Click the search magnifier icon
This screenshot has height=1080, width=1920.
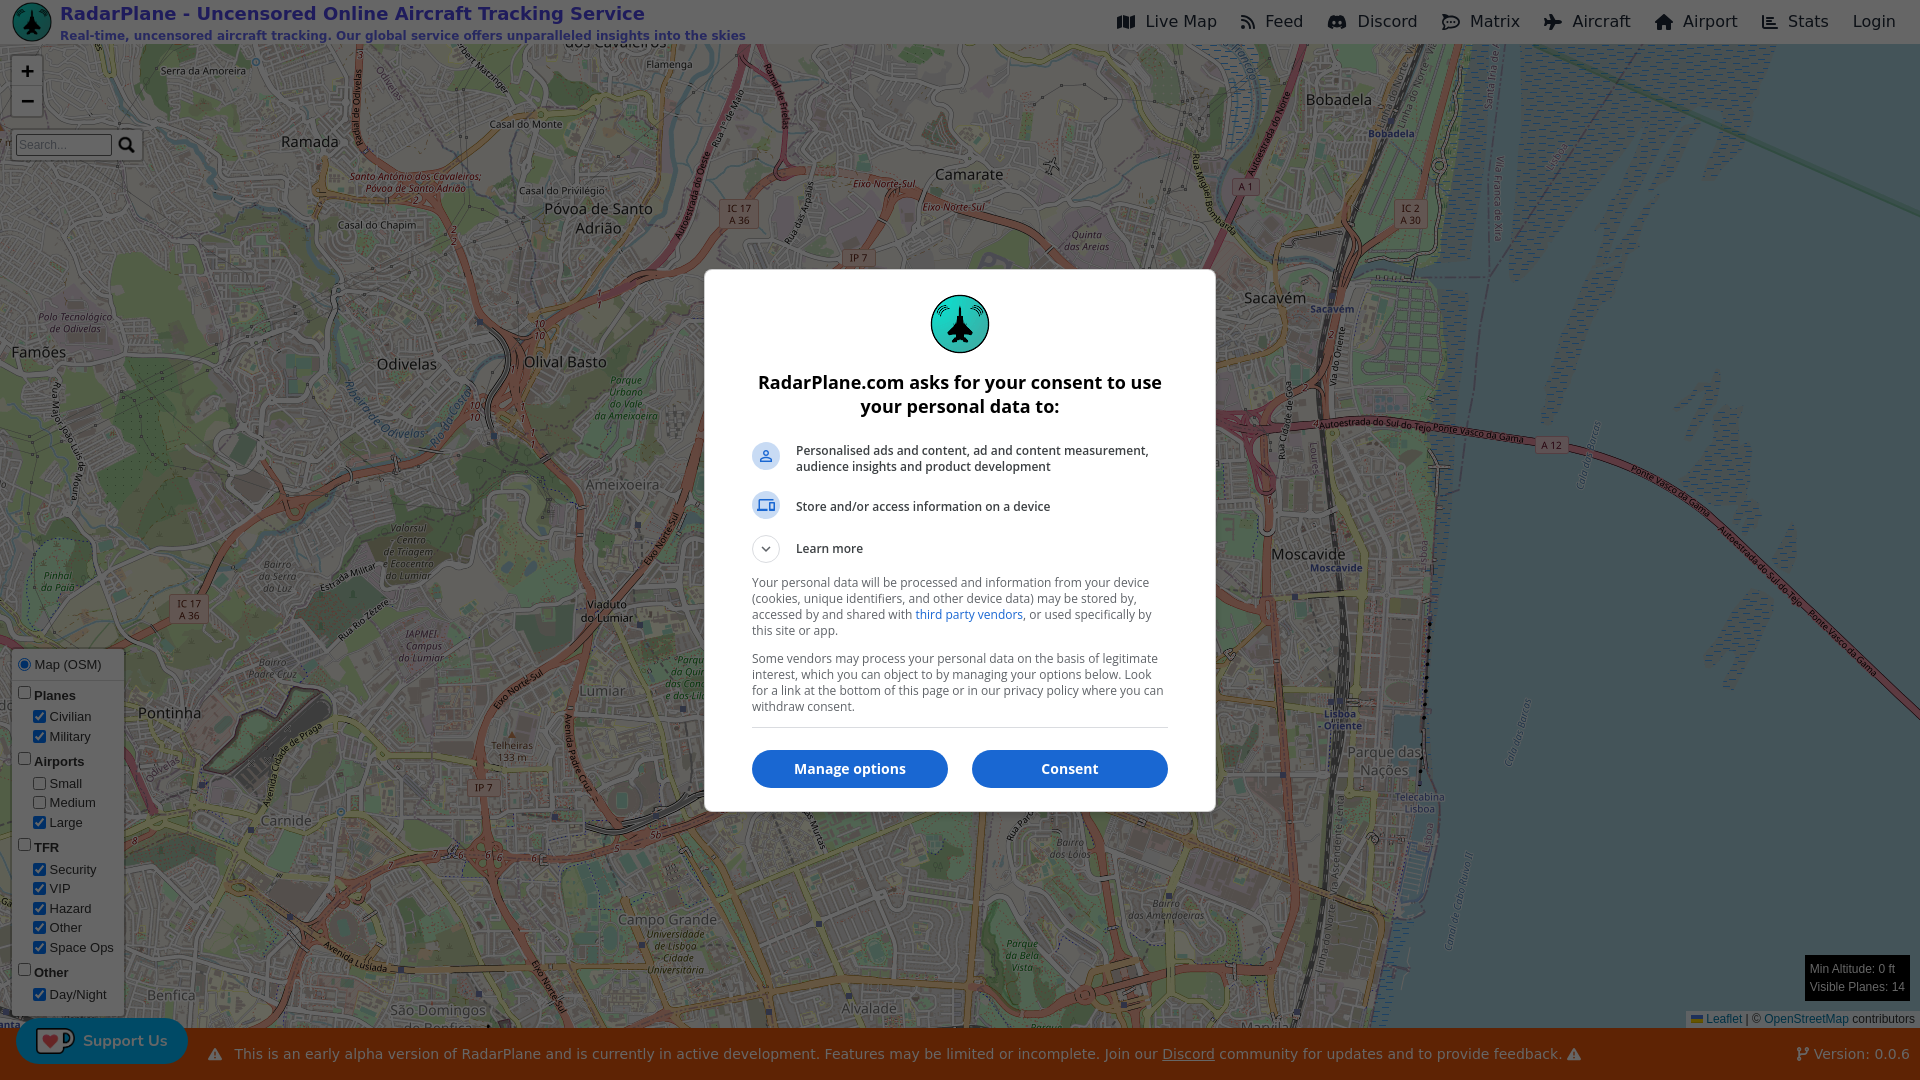click(126, 145)
